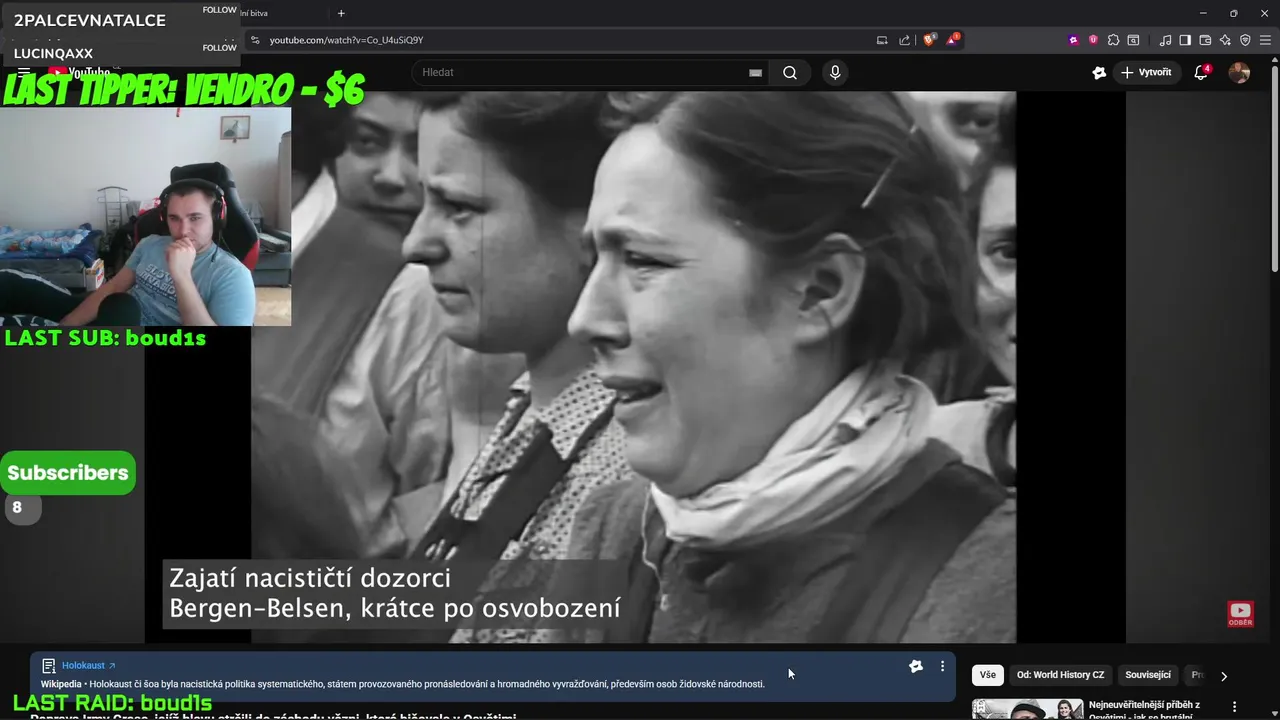Open the purple extension icon in toolbar
The image size is (1280, 720).
click(1074, 40)
